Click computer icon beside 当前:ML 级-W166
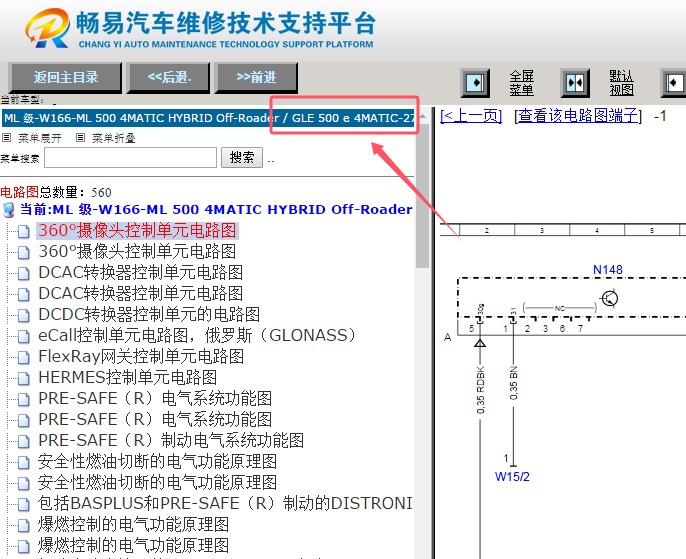Screen dimensions: 686x559 click(8, 210)
